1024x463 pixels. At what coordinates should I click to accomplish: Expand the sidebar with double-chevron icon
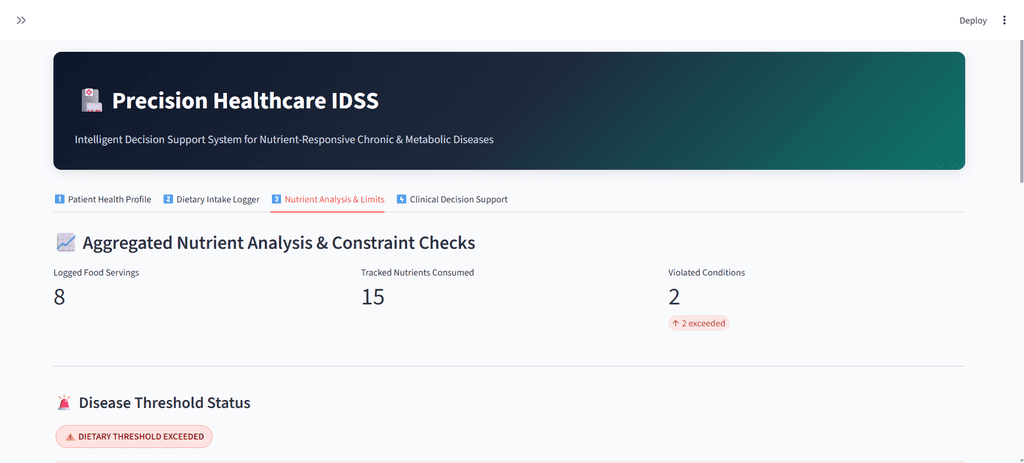22,20
